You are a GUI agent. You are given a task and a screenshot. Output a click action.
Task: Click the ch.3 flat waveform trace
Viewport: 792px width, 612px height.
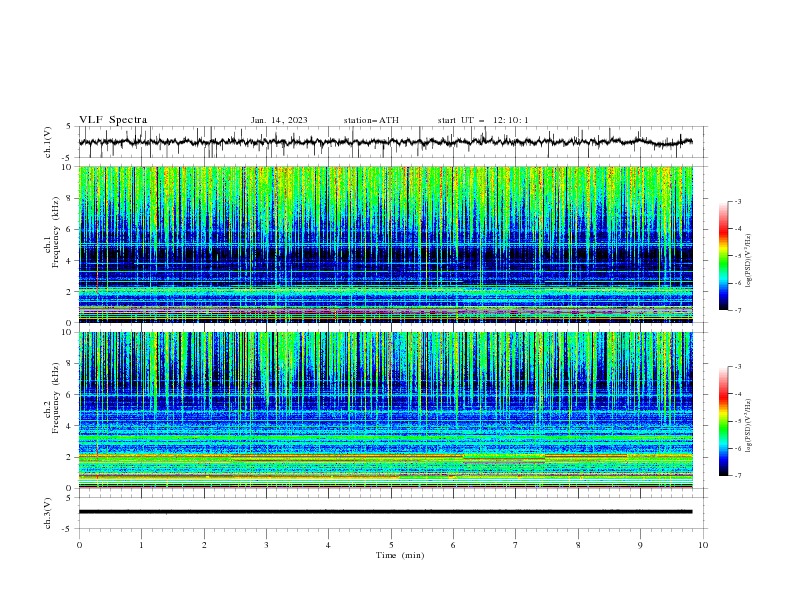pyautogui.click(x=385, y=512)
